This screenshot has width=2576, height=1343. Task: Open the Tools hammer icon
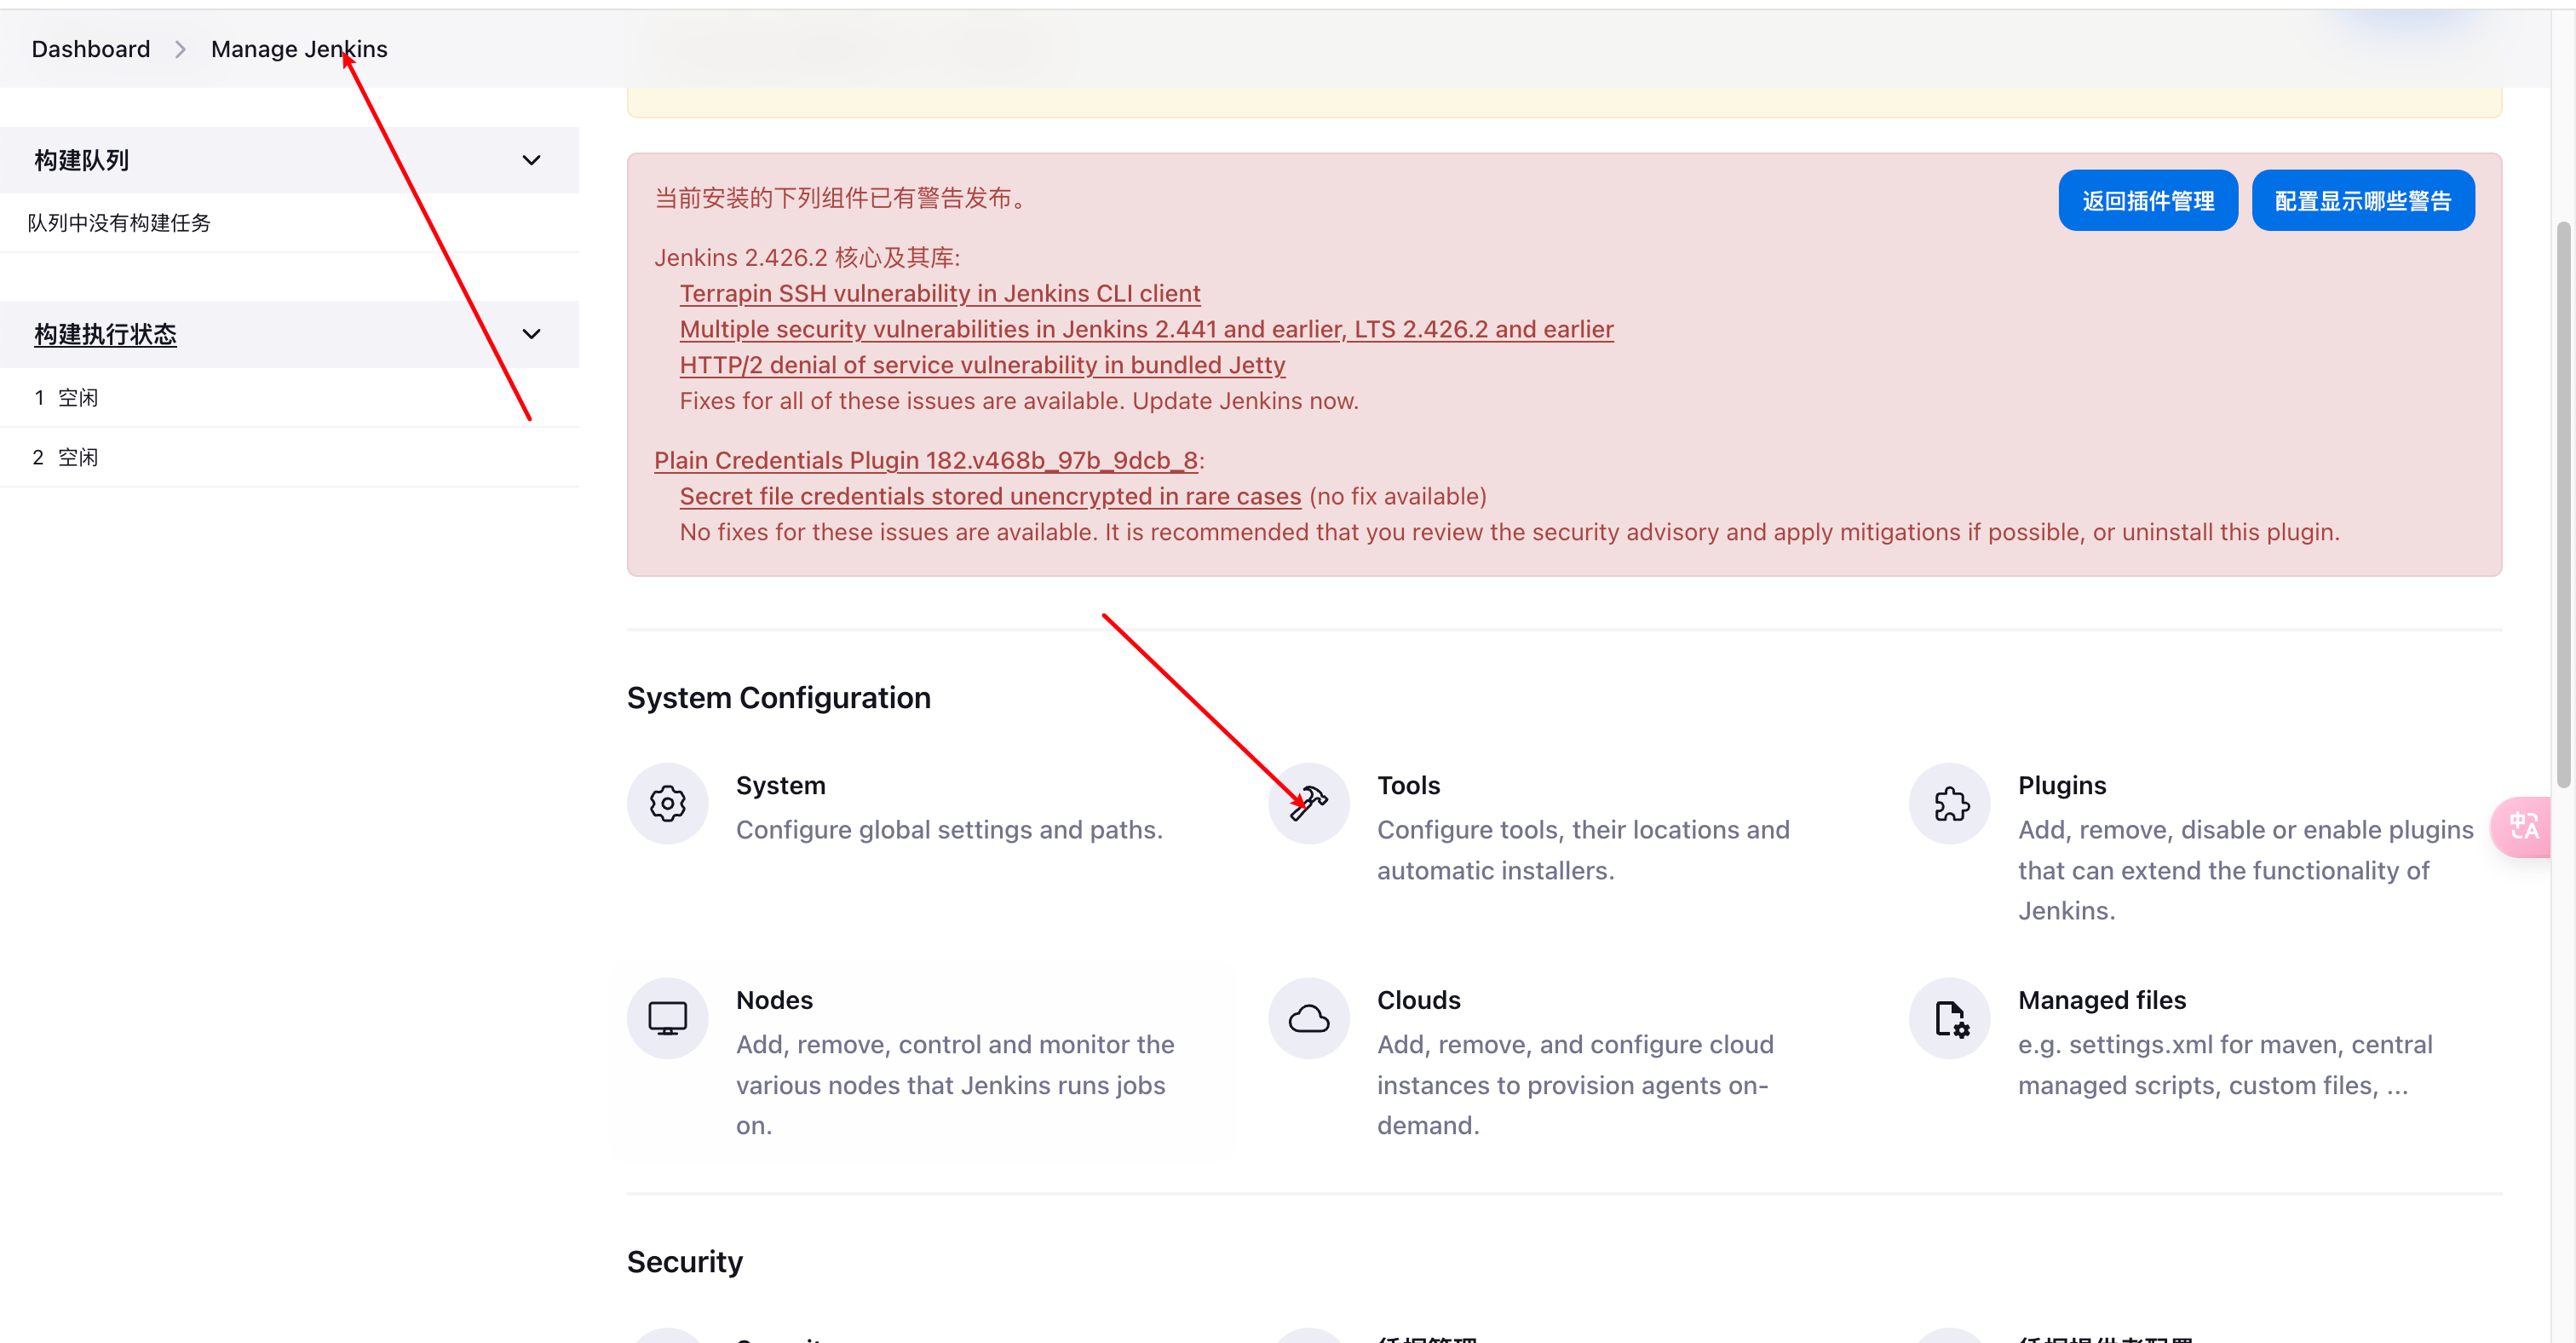(1308, 803)
